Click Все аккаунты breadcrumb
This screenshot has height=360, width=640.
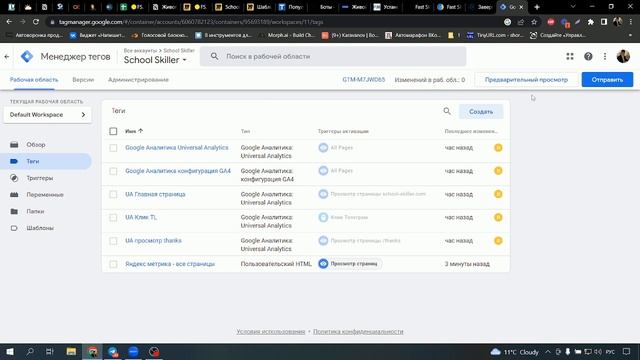pos(140,51)
